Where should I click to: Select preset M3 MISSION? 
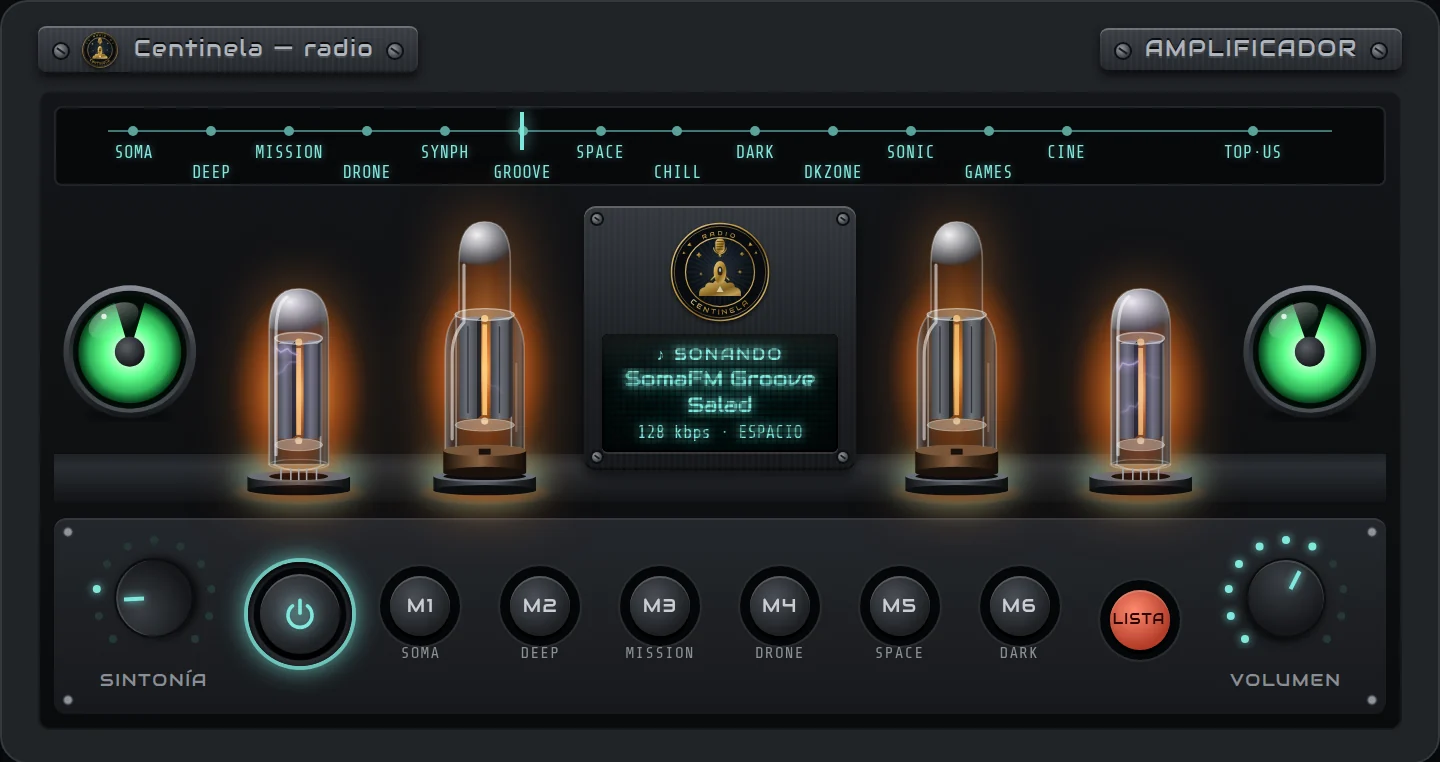click(660, 606)
